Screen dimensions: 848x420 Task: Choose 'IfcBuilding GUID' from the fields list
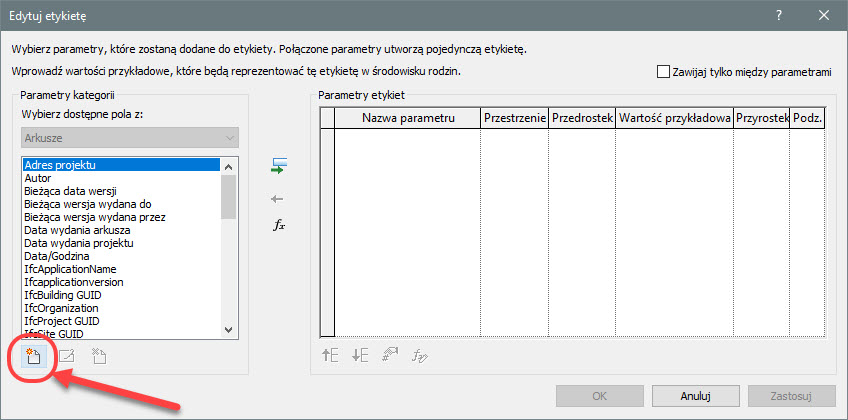pyautogui.click(x=64, y=295)
